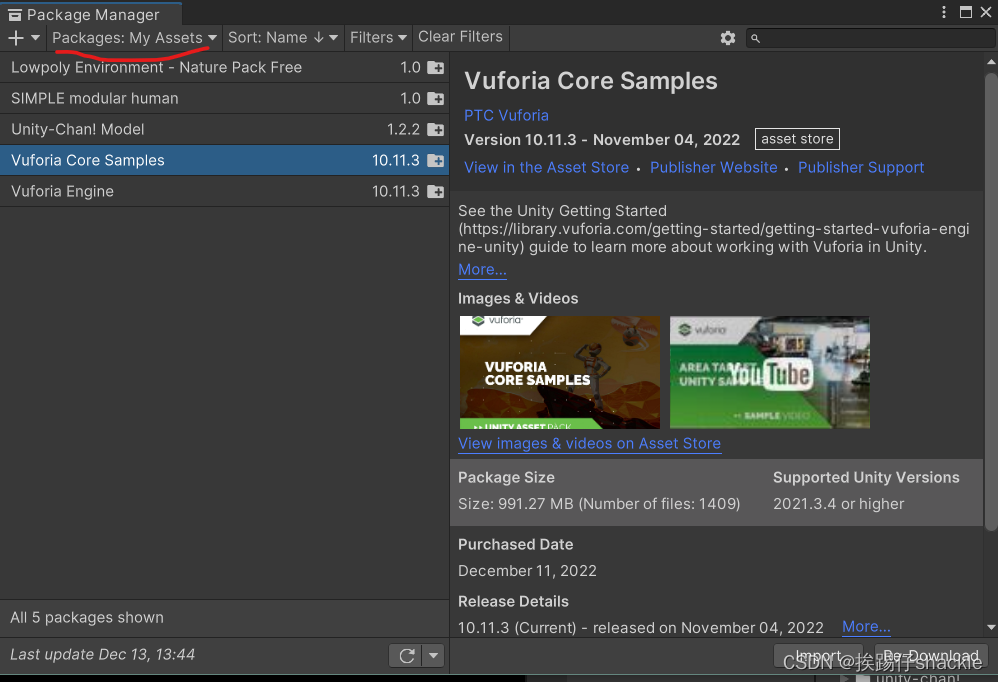Click Clear Filters
The image size is (998, 682).
(x=460, y=37)
